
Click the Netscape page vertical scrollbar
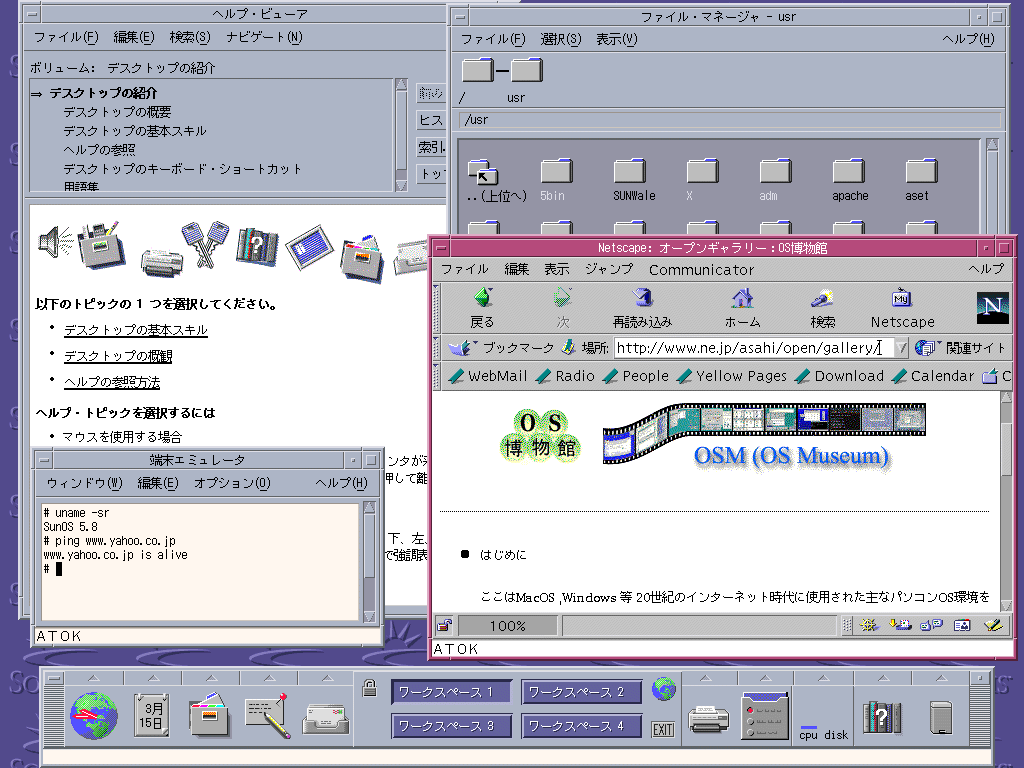point(1006,502)
